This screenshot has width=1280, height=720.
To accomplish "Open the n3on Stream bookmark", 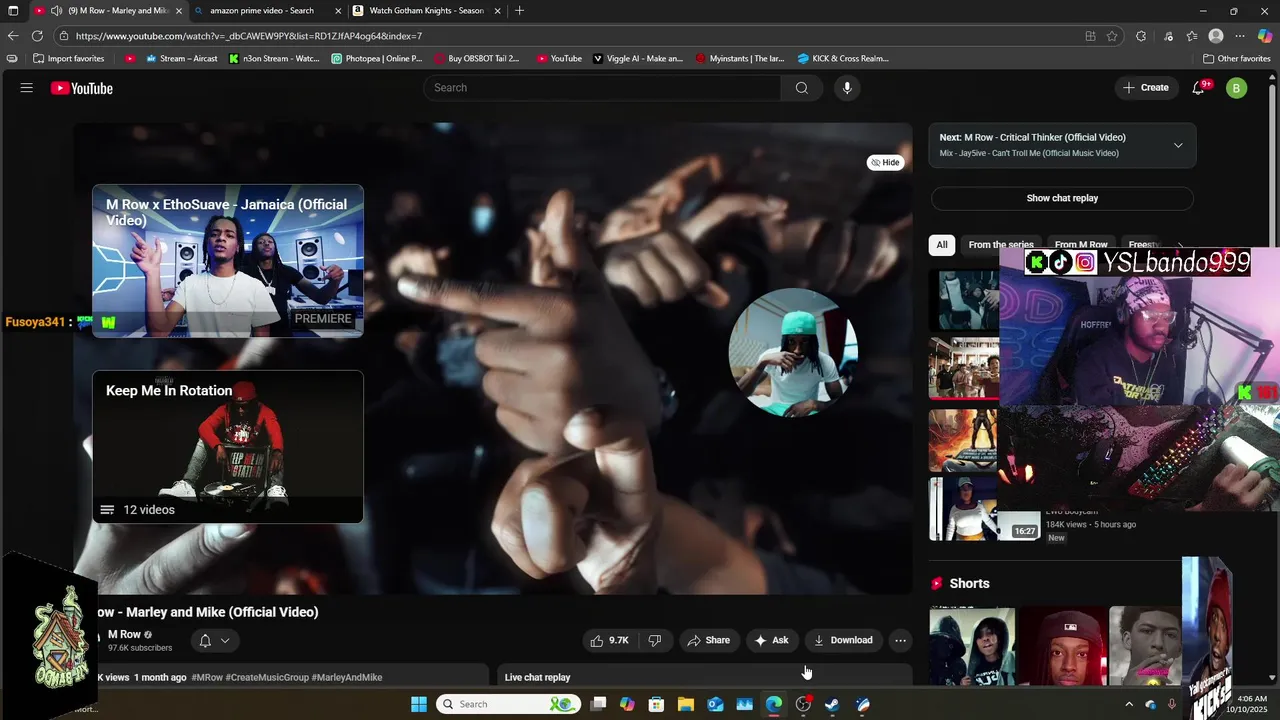I will pos(274,59).
